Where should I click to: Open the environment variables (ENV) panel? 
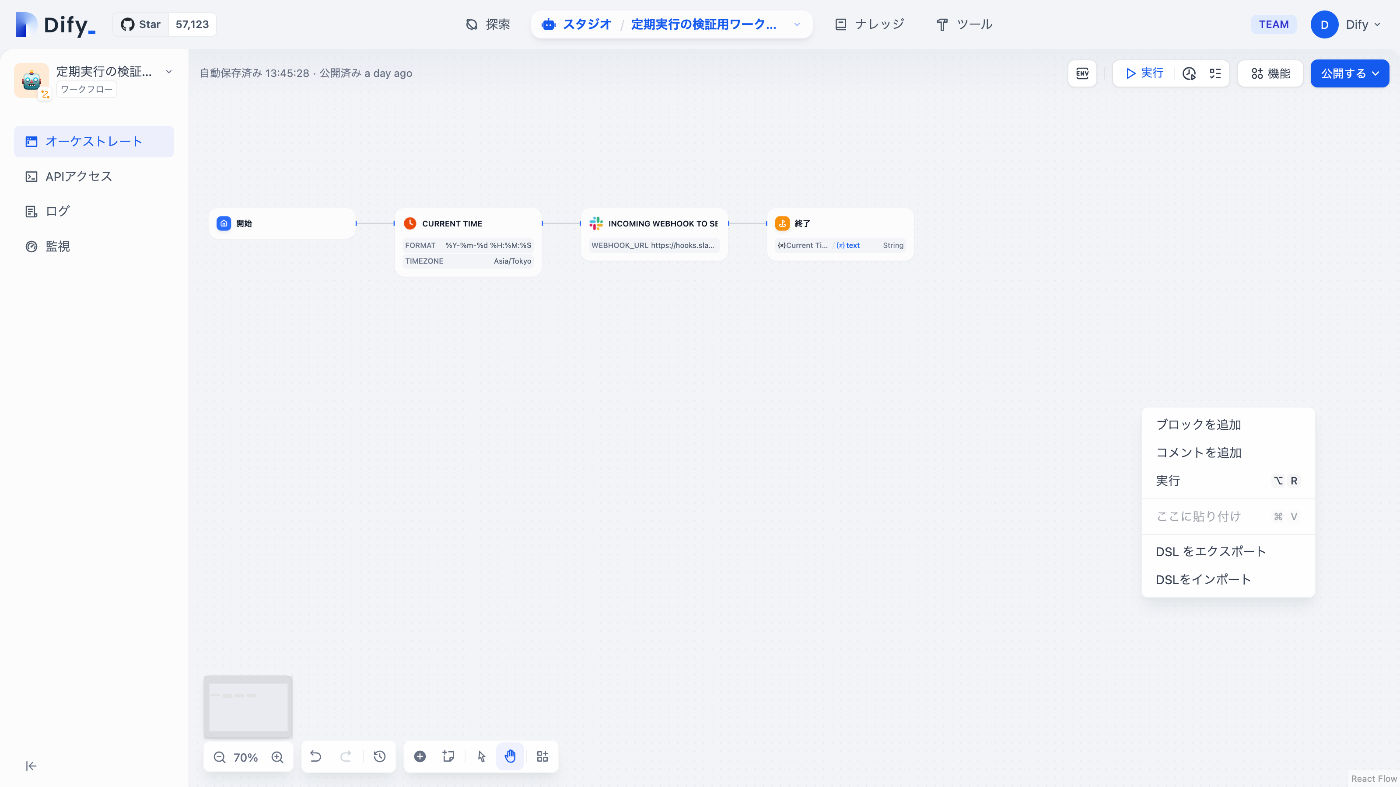(x=1082, y=73)
